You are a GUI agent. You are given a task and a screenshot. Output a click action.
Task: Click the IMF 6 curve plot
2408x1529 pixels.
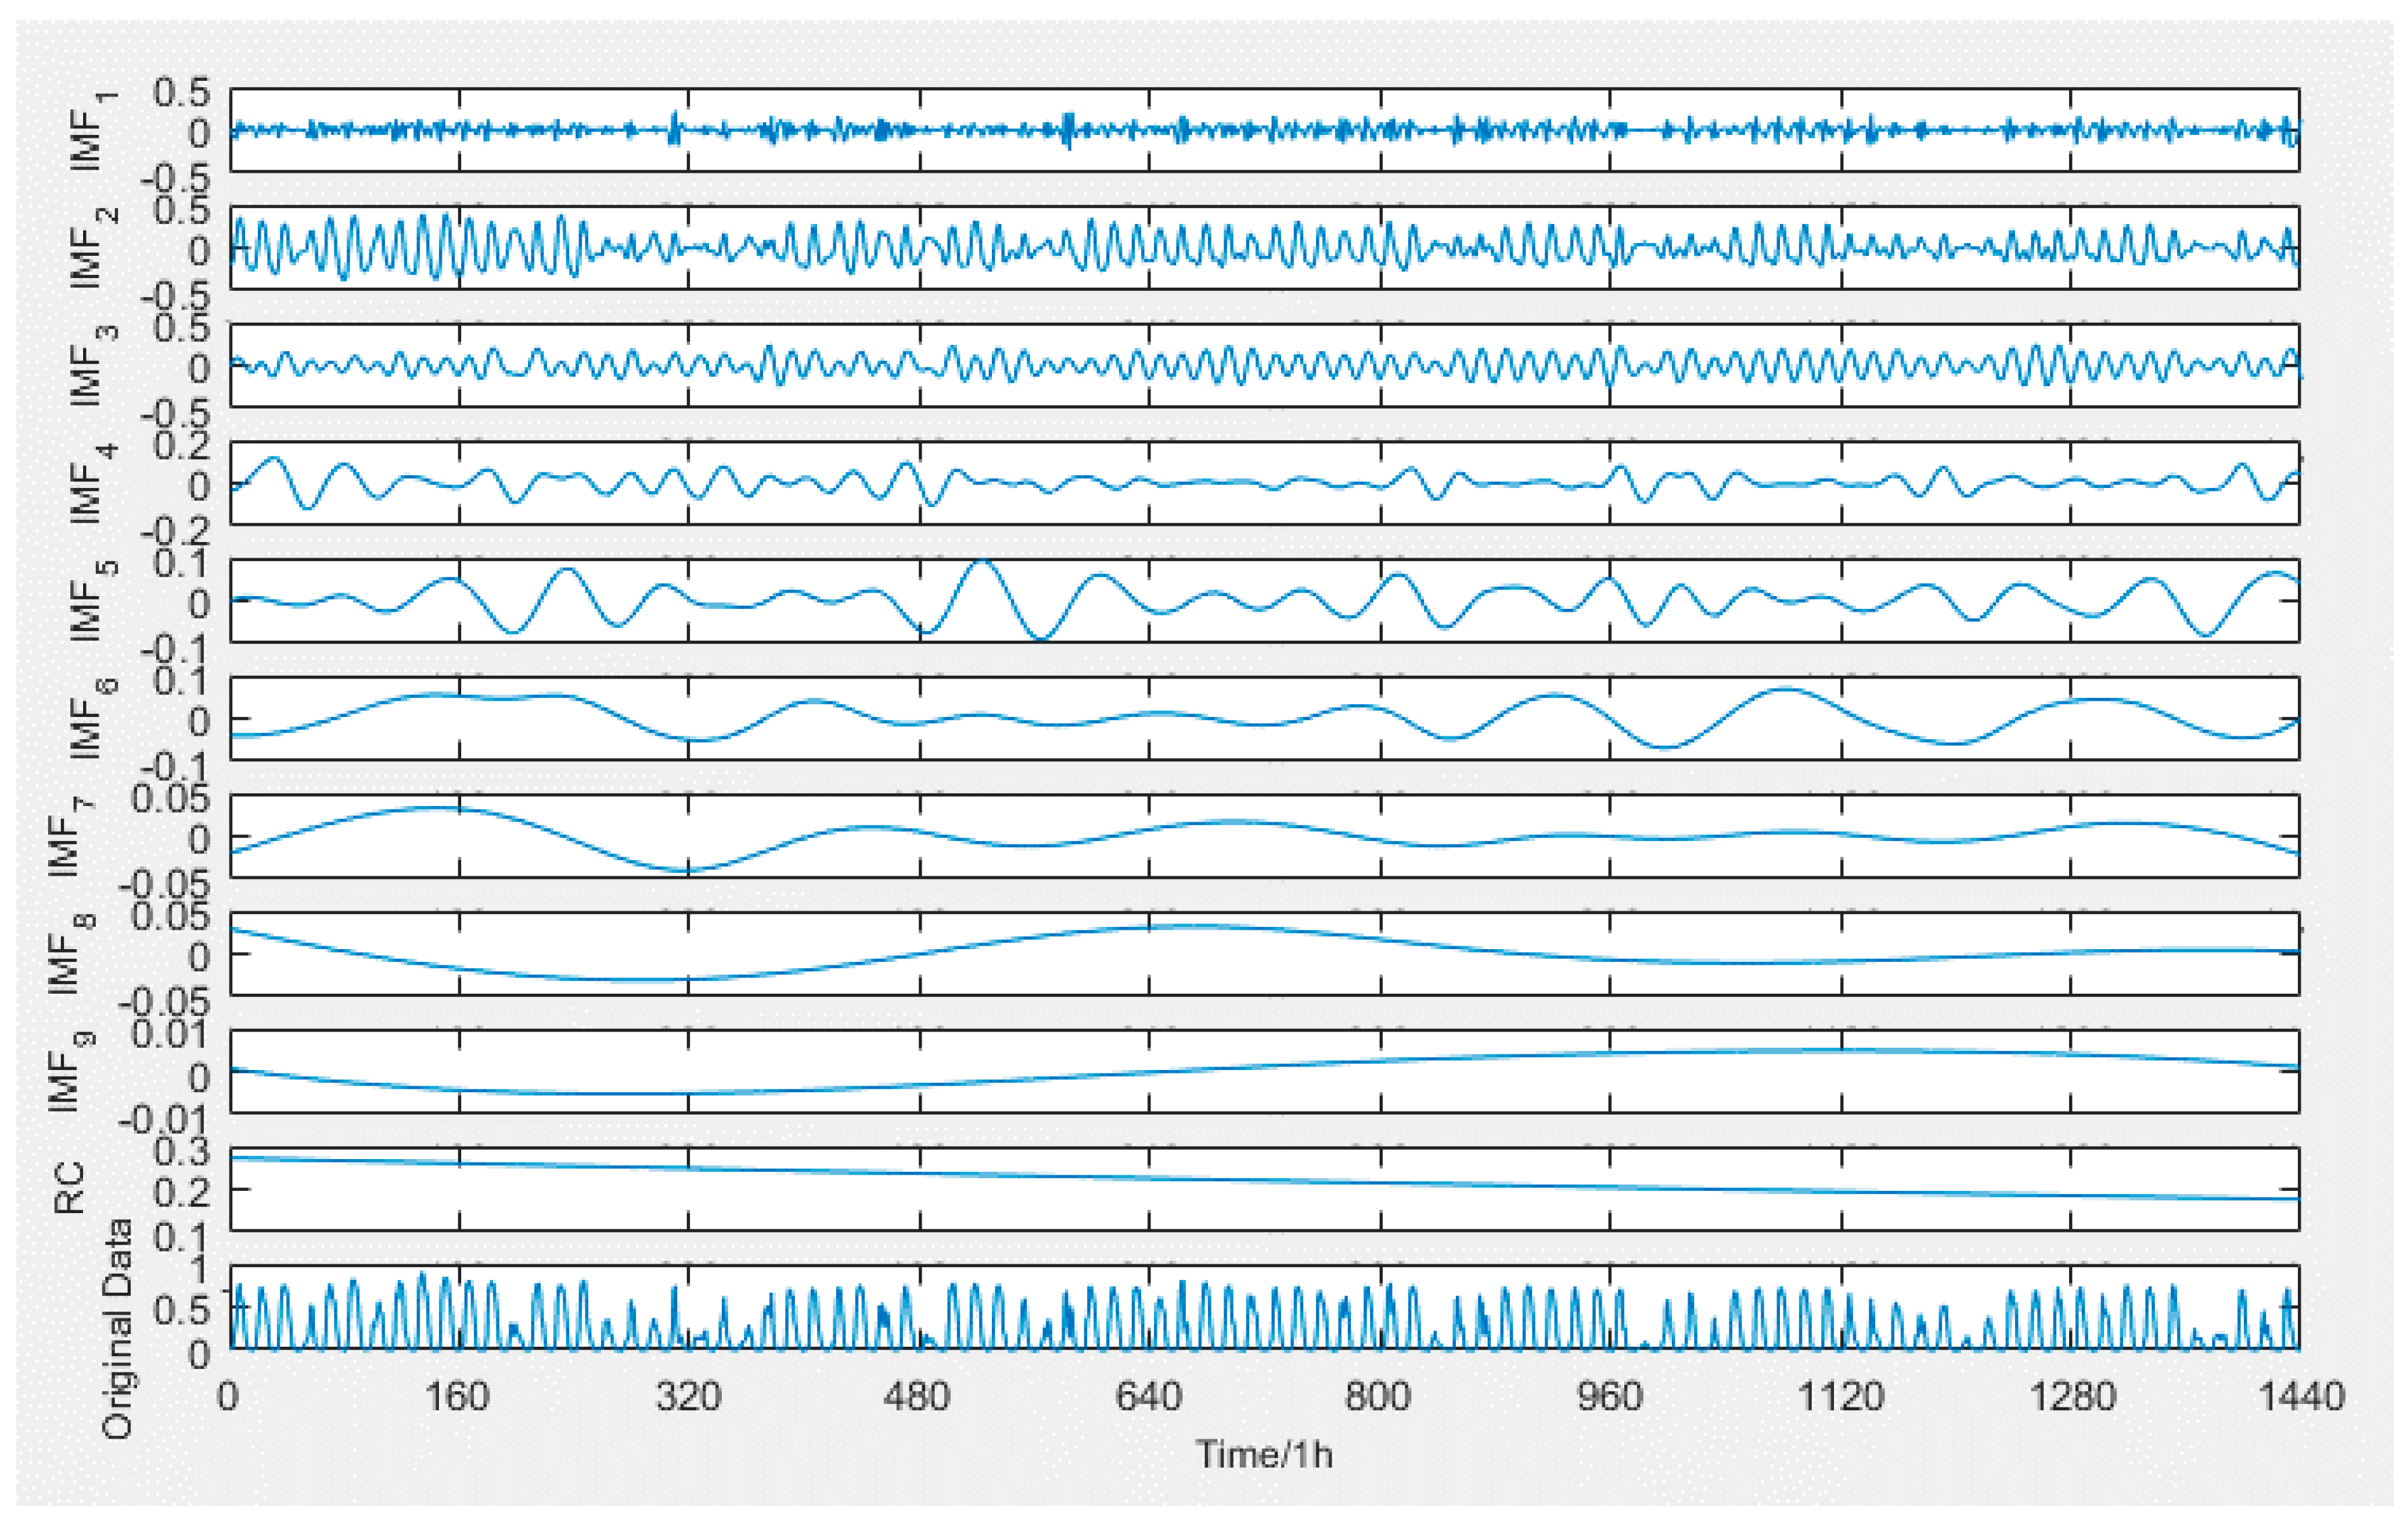click(1264, 718)
